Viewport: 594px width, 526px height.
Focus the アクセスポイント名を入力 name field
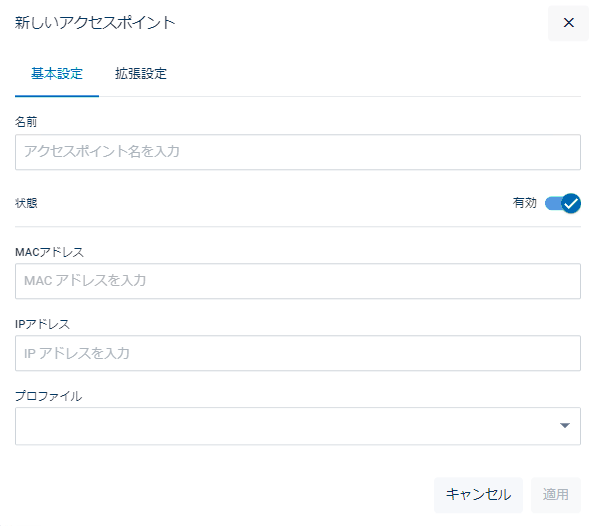pos(298,152)
